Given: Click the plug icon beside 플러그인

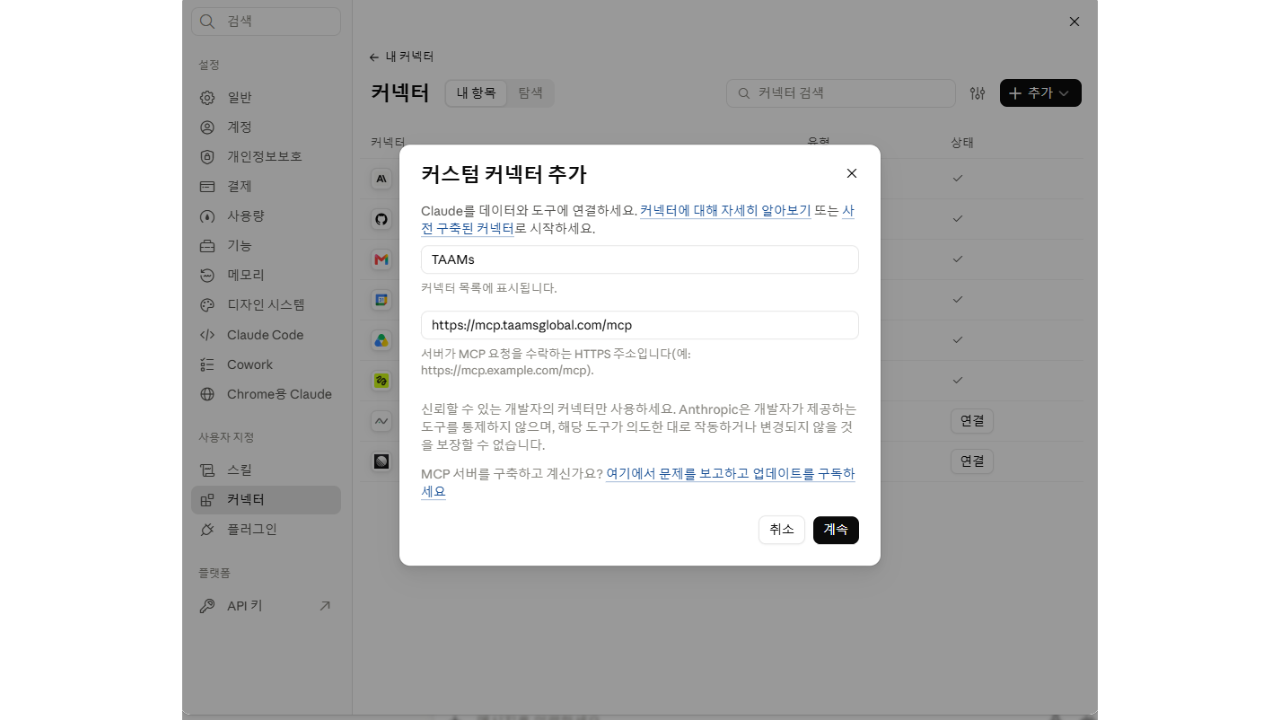Looking at the screenshot, I should [207, 529].
